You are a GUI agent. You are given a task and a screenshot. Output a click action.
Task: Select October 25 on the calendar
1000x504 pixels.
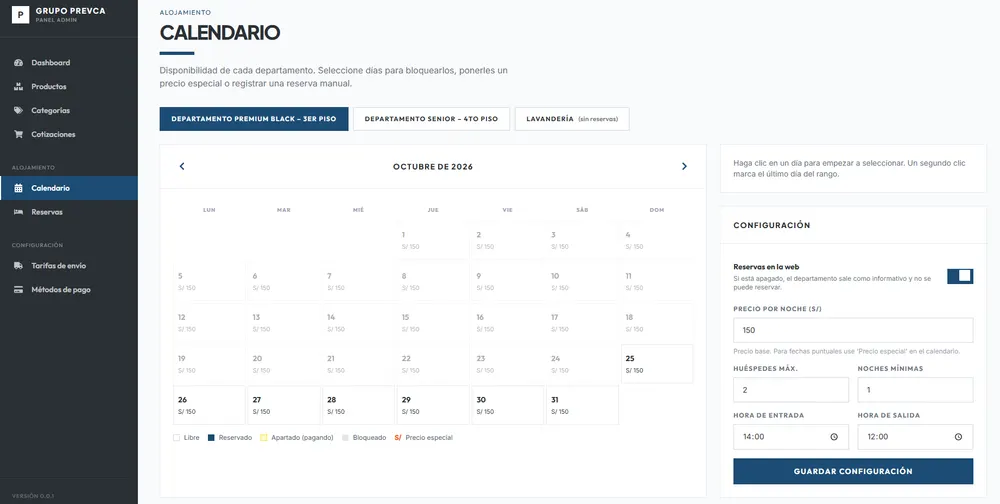point(657,364)
